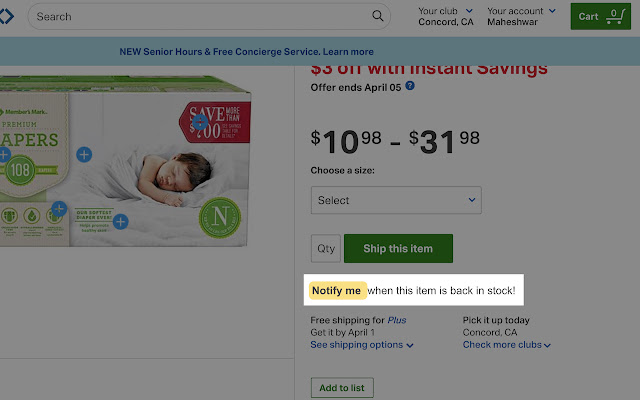Click the plus hotspot over the 108 count badge
This screenshot has height=400, width=640.
pos(3,155)
